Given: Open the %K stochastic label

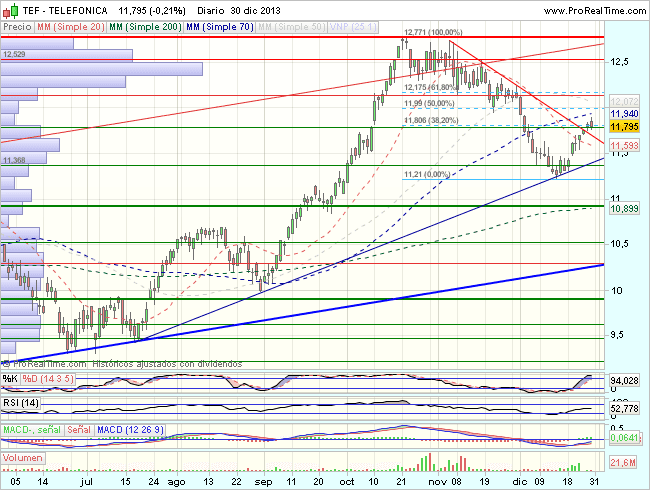Looking at the screenshot, I should tap(10, 378).
